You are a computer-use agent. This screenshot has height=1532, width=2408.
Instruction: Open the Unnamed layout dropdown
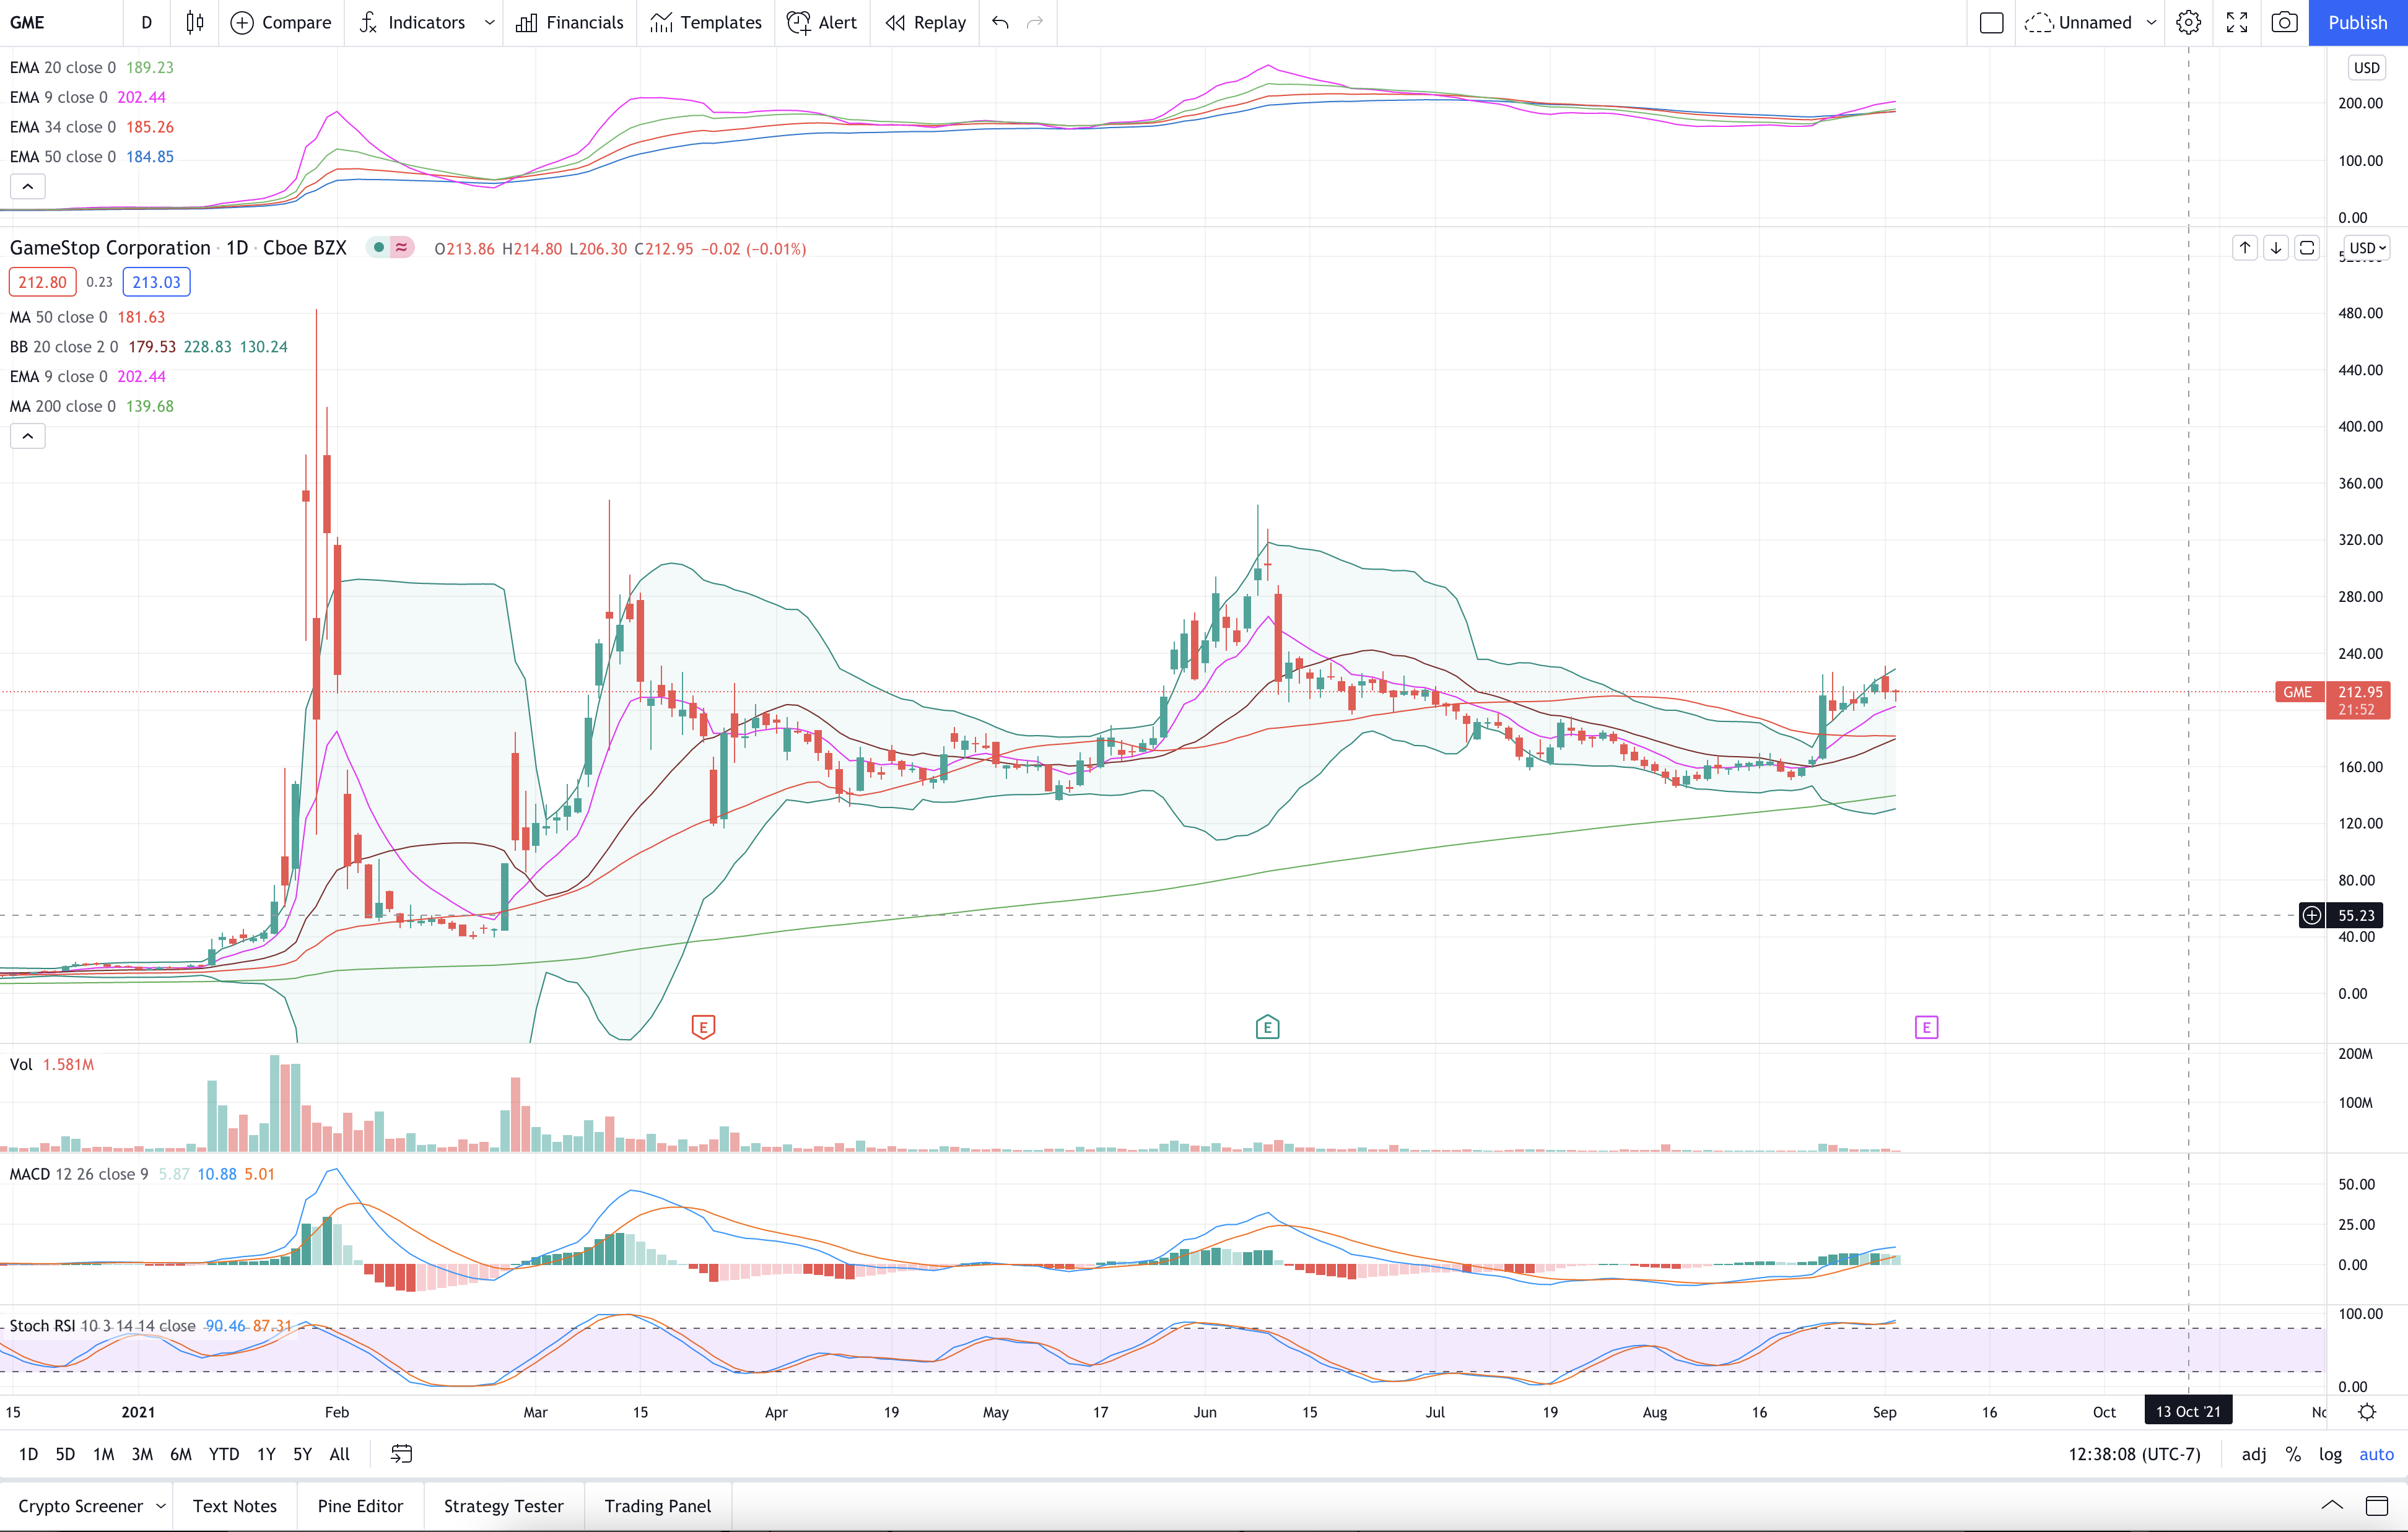(x=2151, y=22)
